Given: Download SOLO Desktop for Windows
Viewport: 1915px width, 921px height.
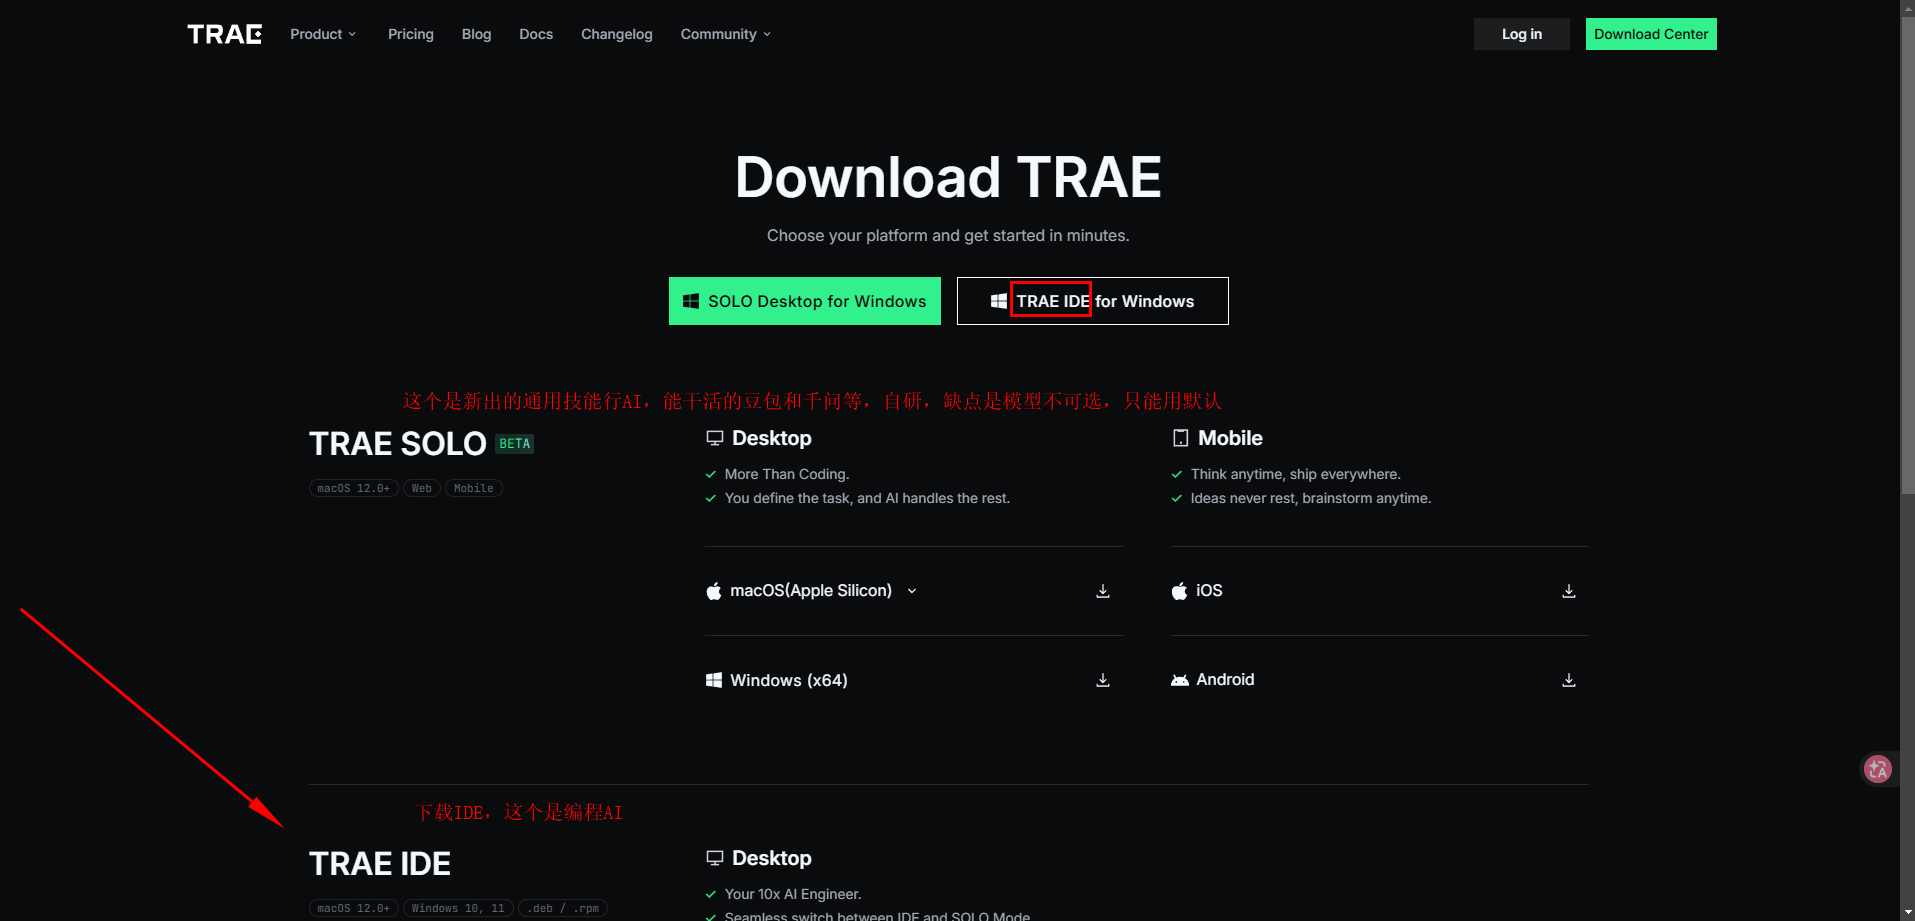Looking at the screenshot, I should tap(805, 301).
